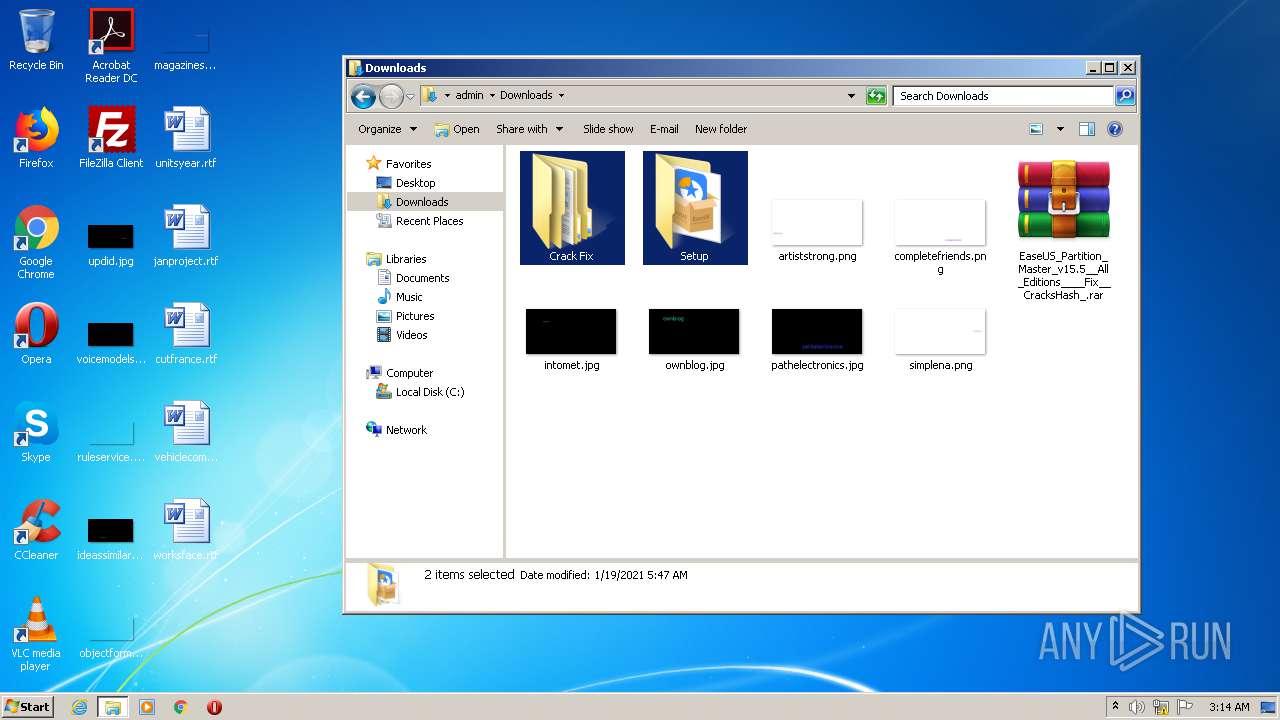Open the Start menu
This screenshot has height=720, width=1280.
(28, 706)
